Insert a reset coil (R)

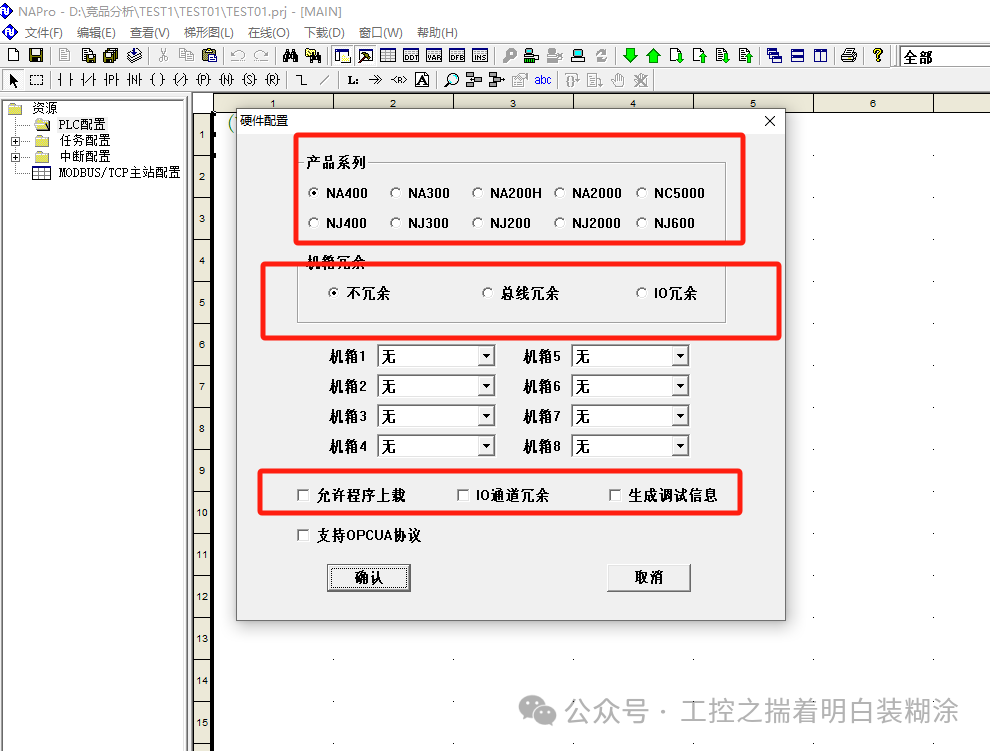pyautogui.click(x=273, y=80)
